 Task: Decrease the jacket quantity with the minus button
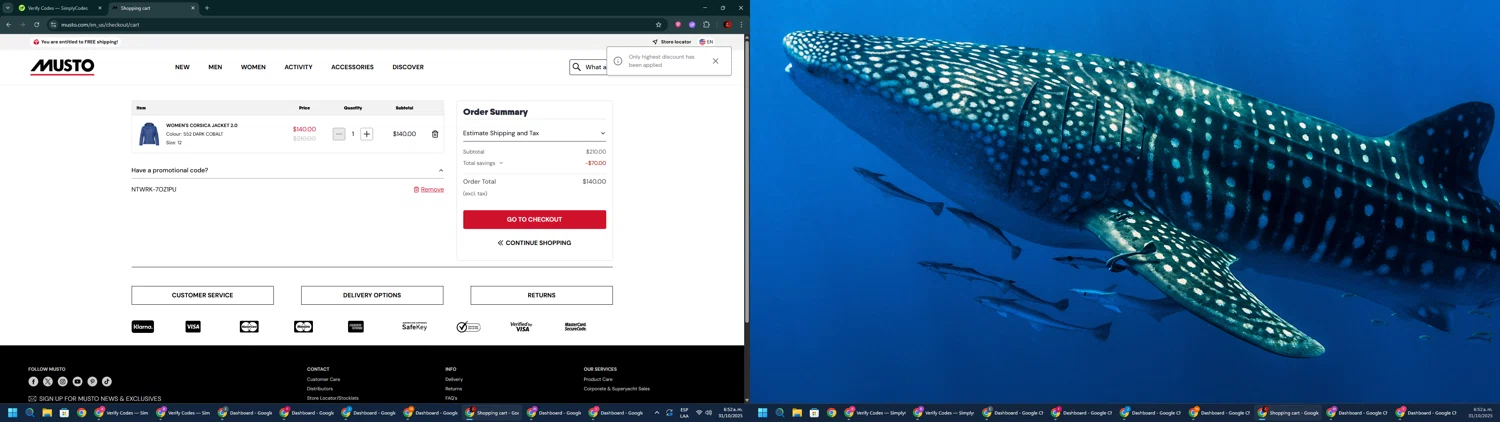339,134
